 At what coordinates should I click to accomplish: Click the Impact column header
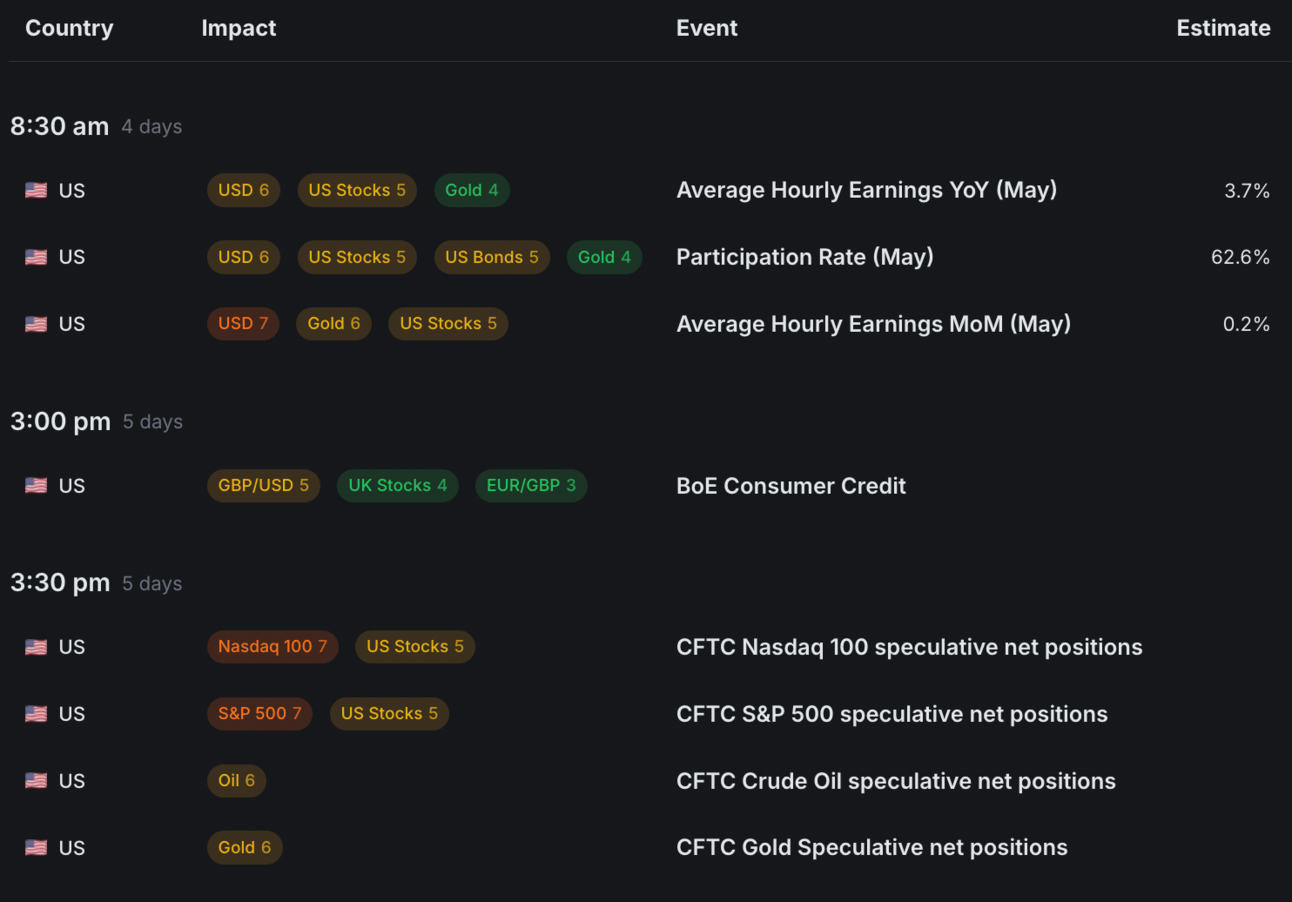[238, 28]
